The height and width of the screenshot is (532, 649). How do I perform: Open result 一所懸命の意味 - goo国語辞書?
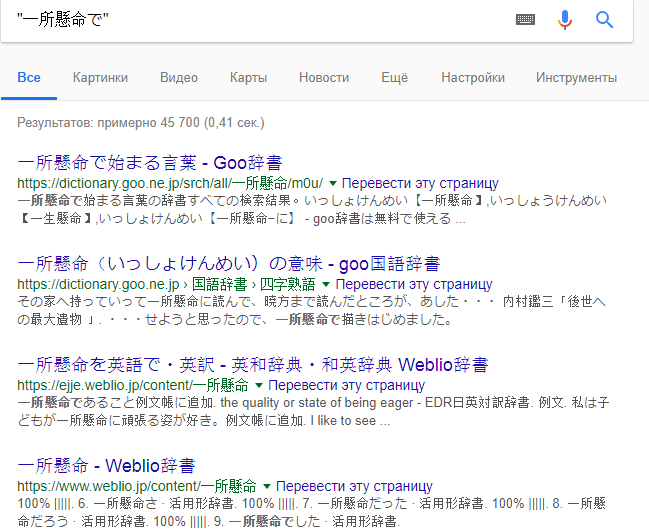[228, 264]
